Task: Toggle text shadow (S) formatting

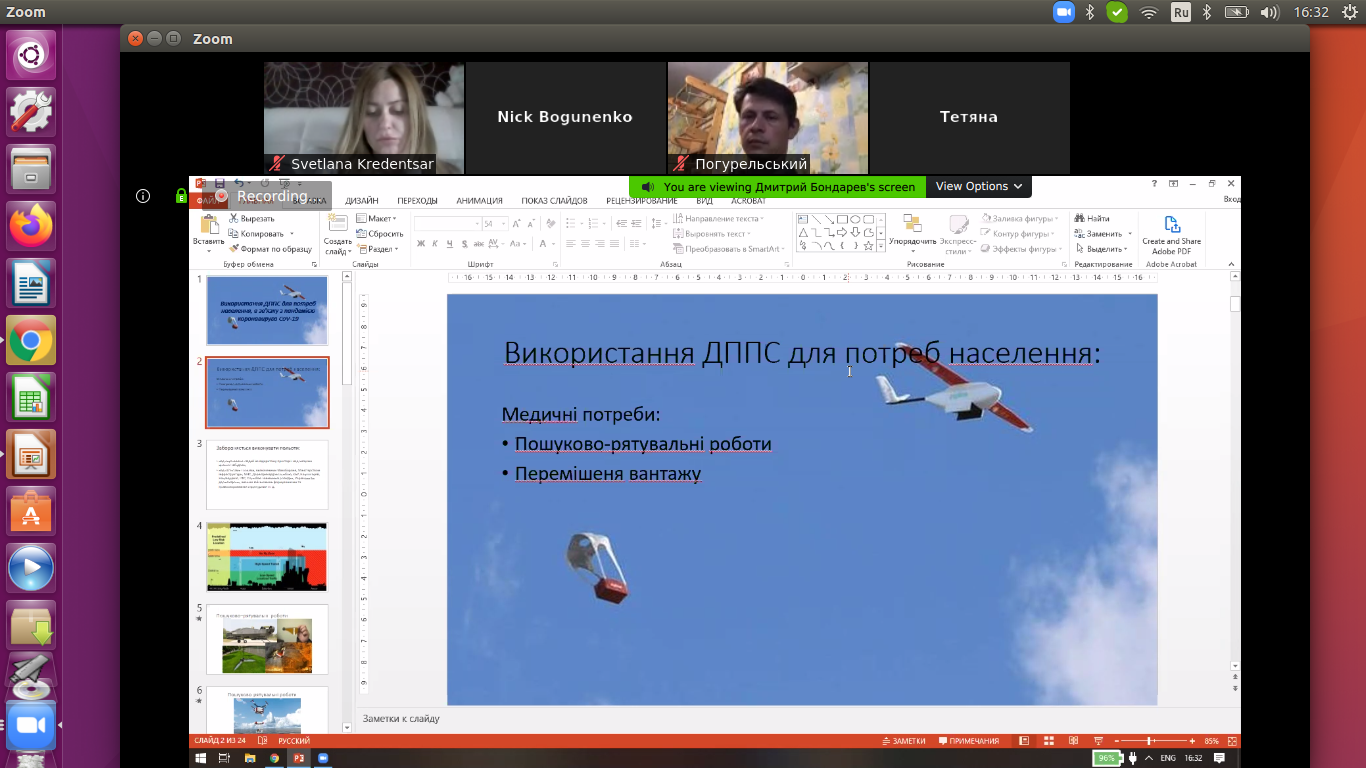Action: pyautogui.click(x=463, y=243)
